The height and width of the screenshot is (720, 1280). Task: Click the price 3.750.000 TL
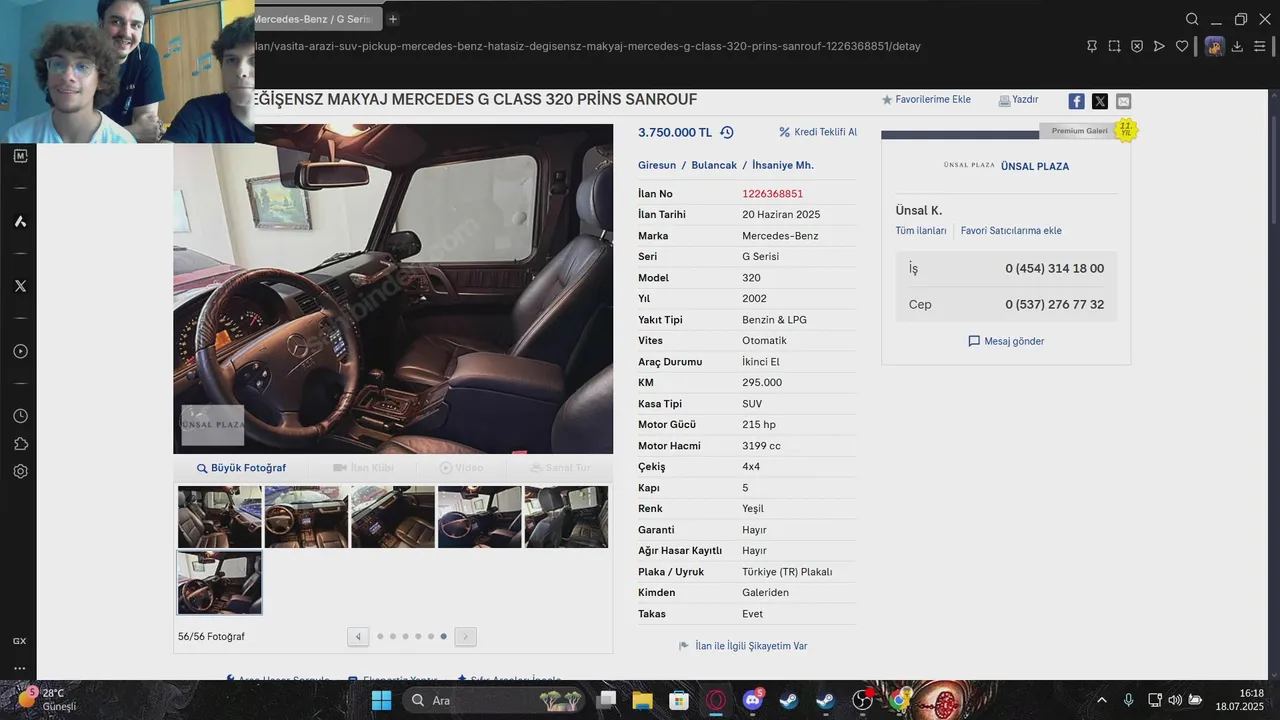coord(675,132)
